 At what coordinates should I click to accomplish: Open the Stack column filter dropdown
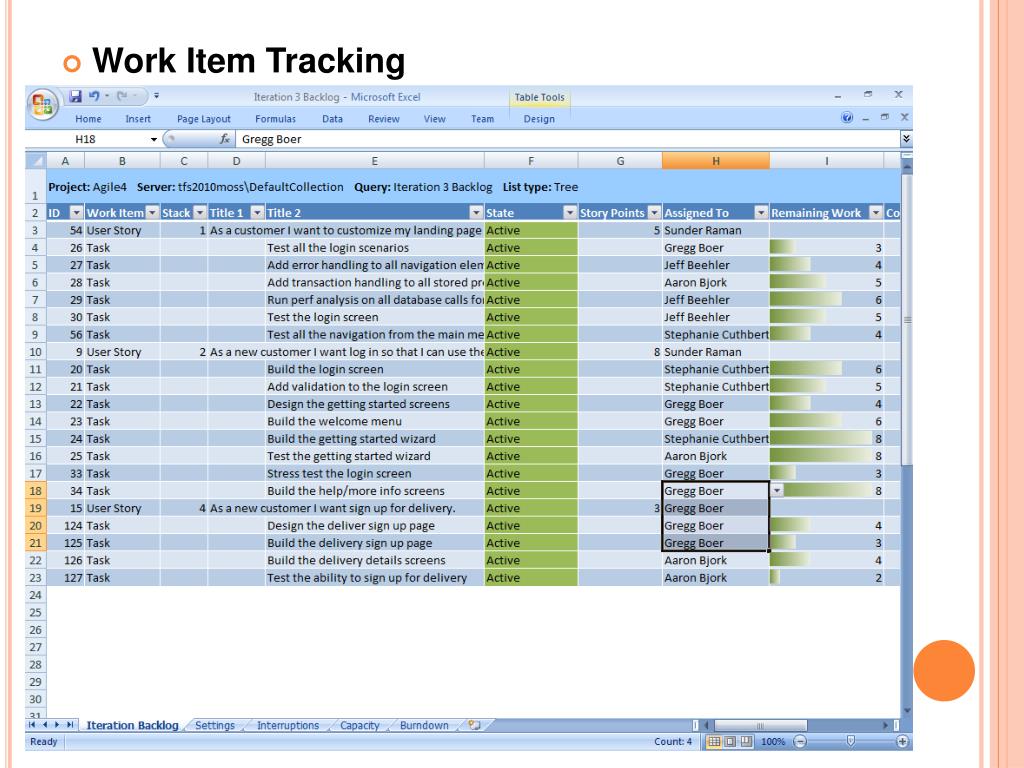200,213
